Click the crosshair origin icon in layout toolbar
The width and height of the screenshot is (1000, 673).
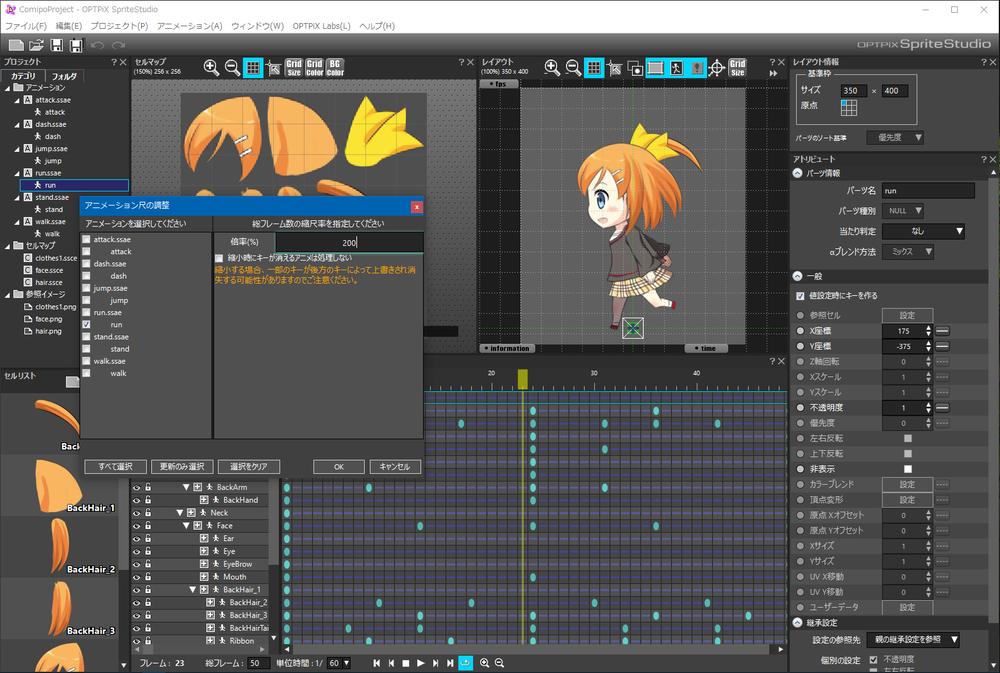(716, 68)
